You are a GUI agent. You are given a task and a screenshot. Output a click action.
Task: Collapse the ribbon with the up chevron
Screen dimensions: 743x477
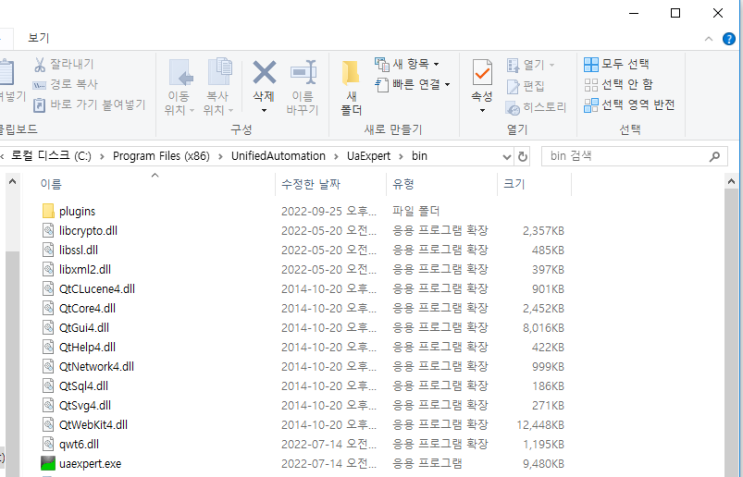click(x=708, y=39)
